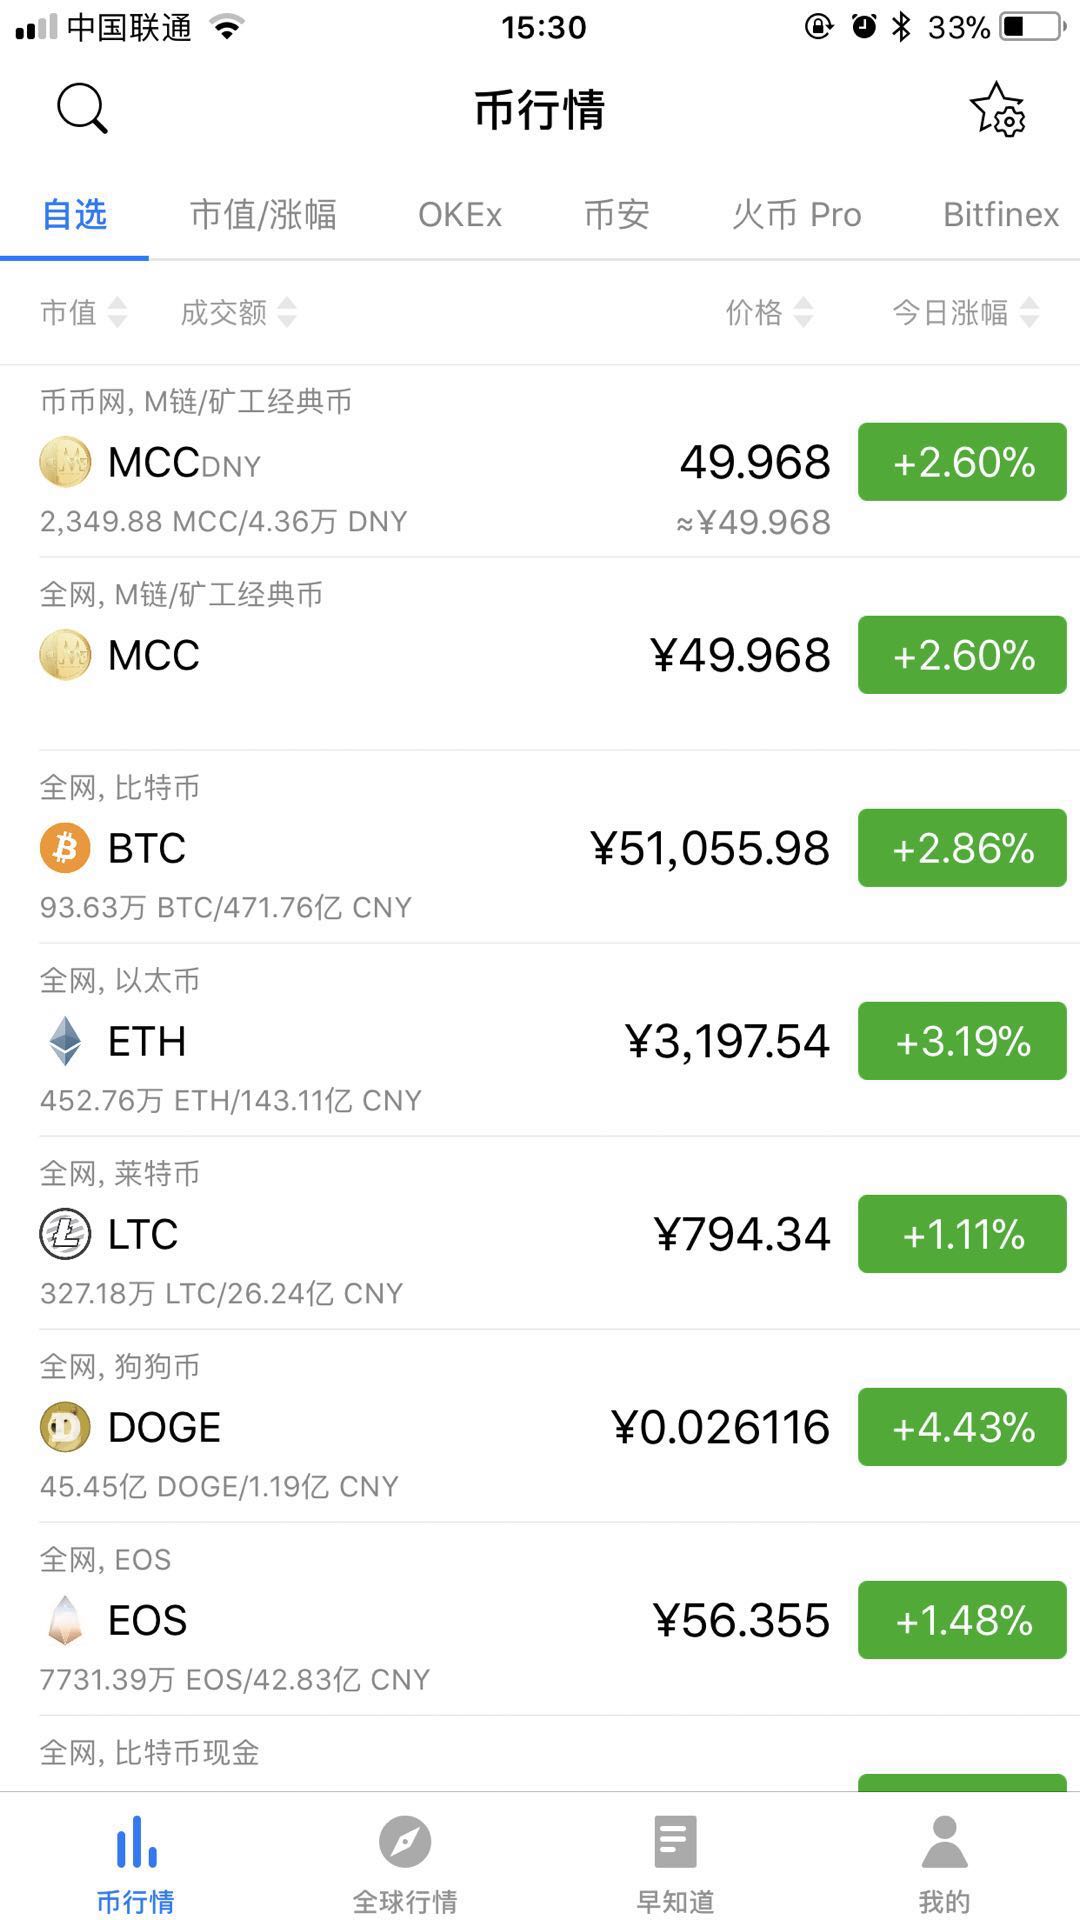Sort list by 今日涨幅
1080x1920 pixels.
point(965,313)
